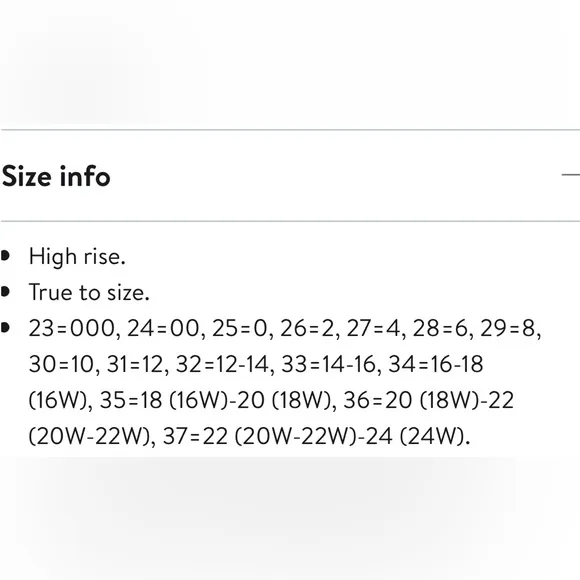The image size is (580, 580).
Task: Click the 23=000 size conversion
Action: click(x=72, y=328)
